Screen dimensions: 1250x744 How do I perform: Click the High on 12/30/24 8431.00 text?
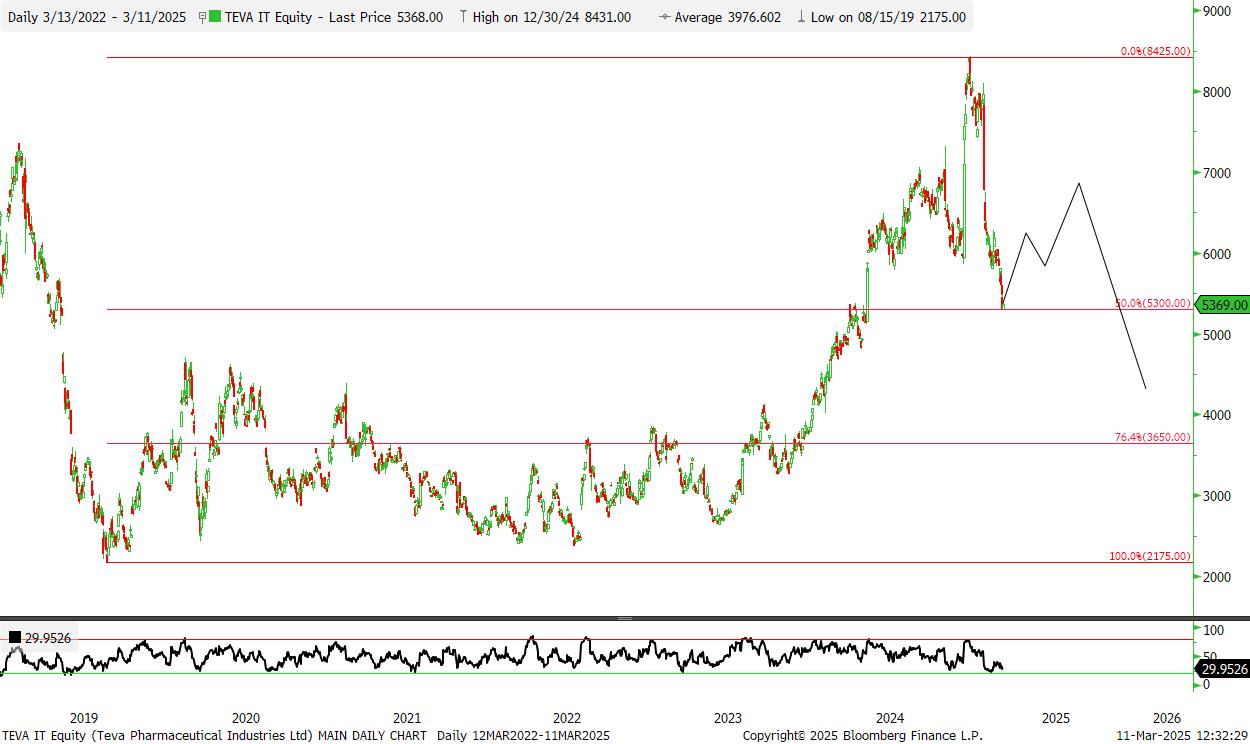pyautogui.click(x=551, y=17)
